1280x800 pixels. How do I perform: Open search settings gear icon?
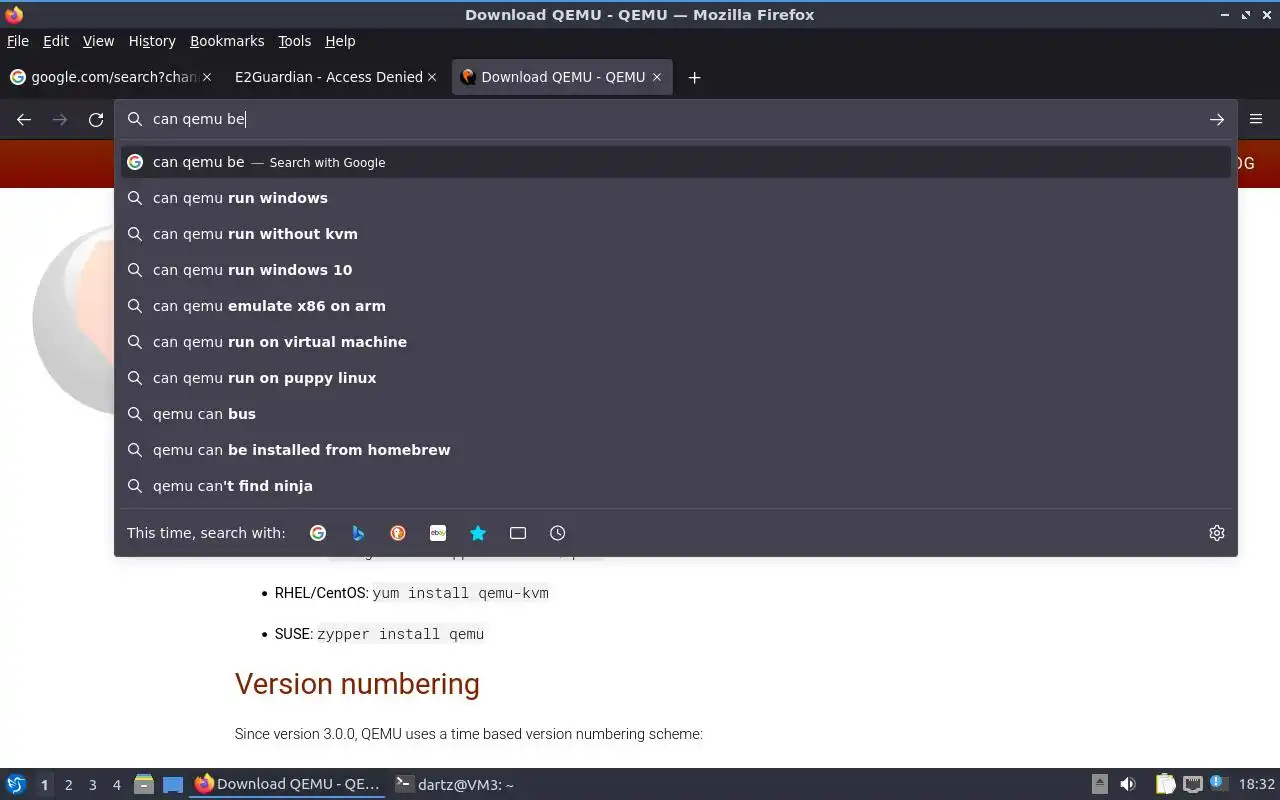pos(1216,533)
